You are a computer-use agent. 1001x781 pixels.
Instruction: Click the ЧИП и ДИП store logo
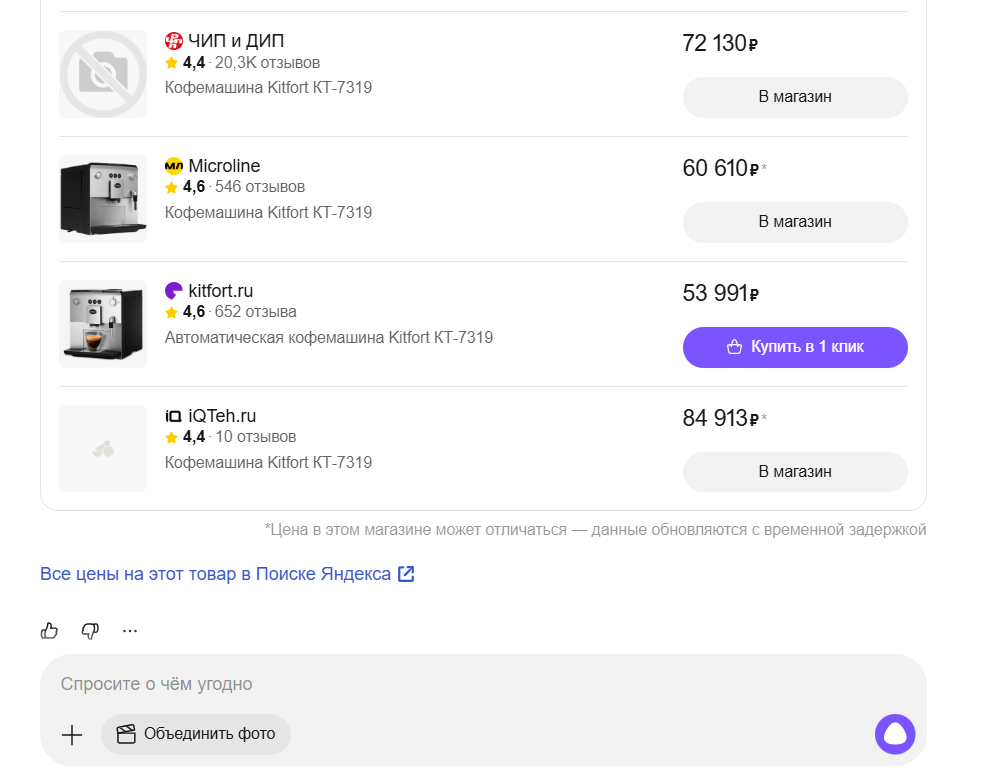coord(174,41)
